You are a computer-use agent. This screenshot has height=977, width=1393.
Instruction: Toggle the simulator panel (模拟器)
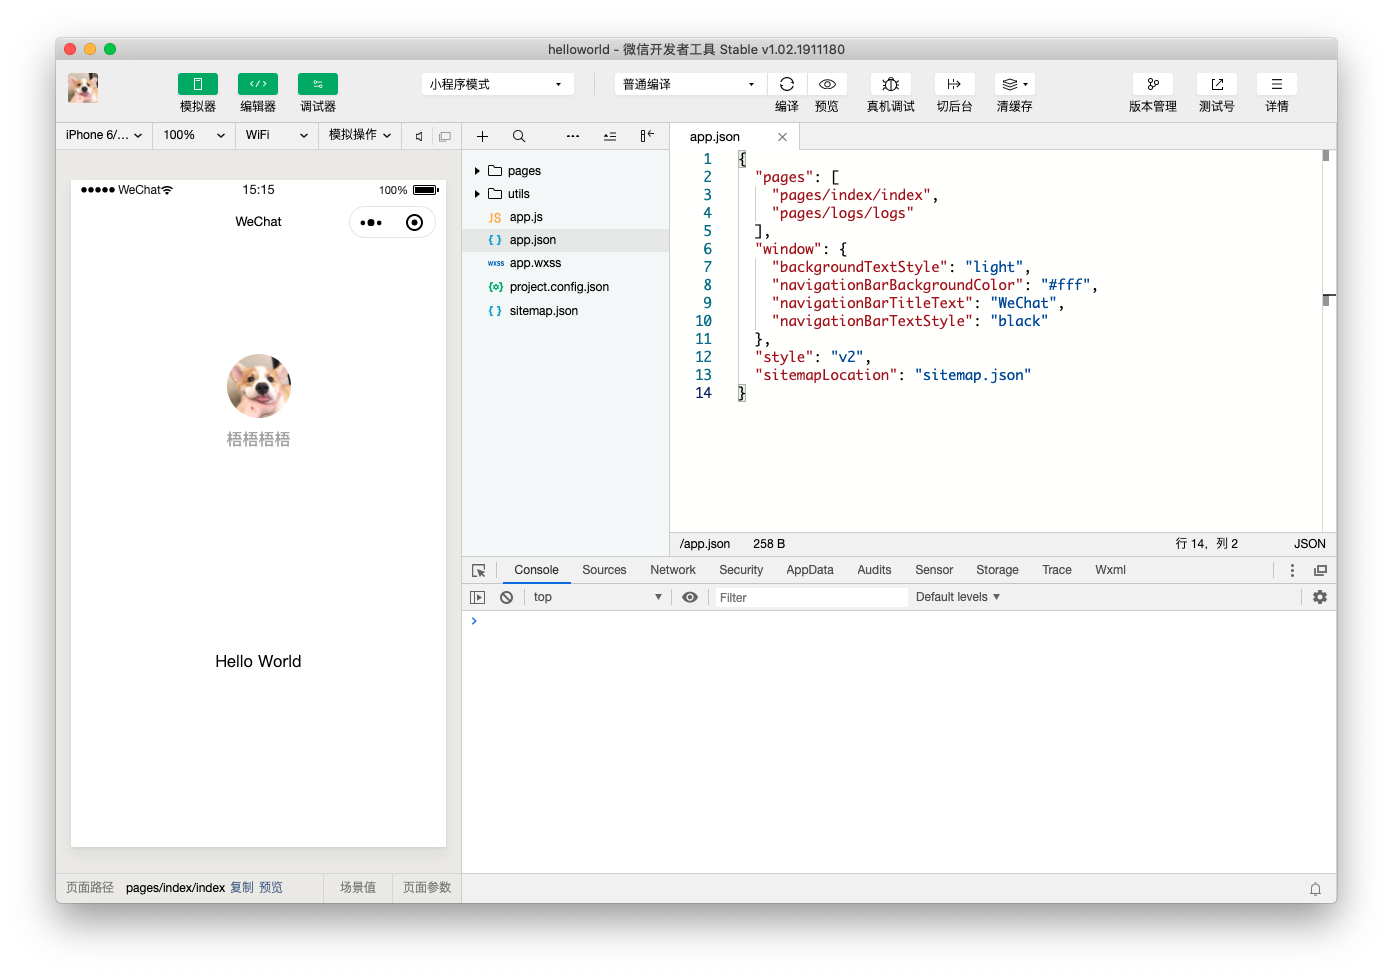pos(198,84)
